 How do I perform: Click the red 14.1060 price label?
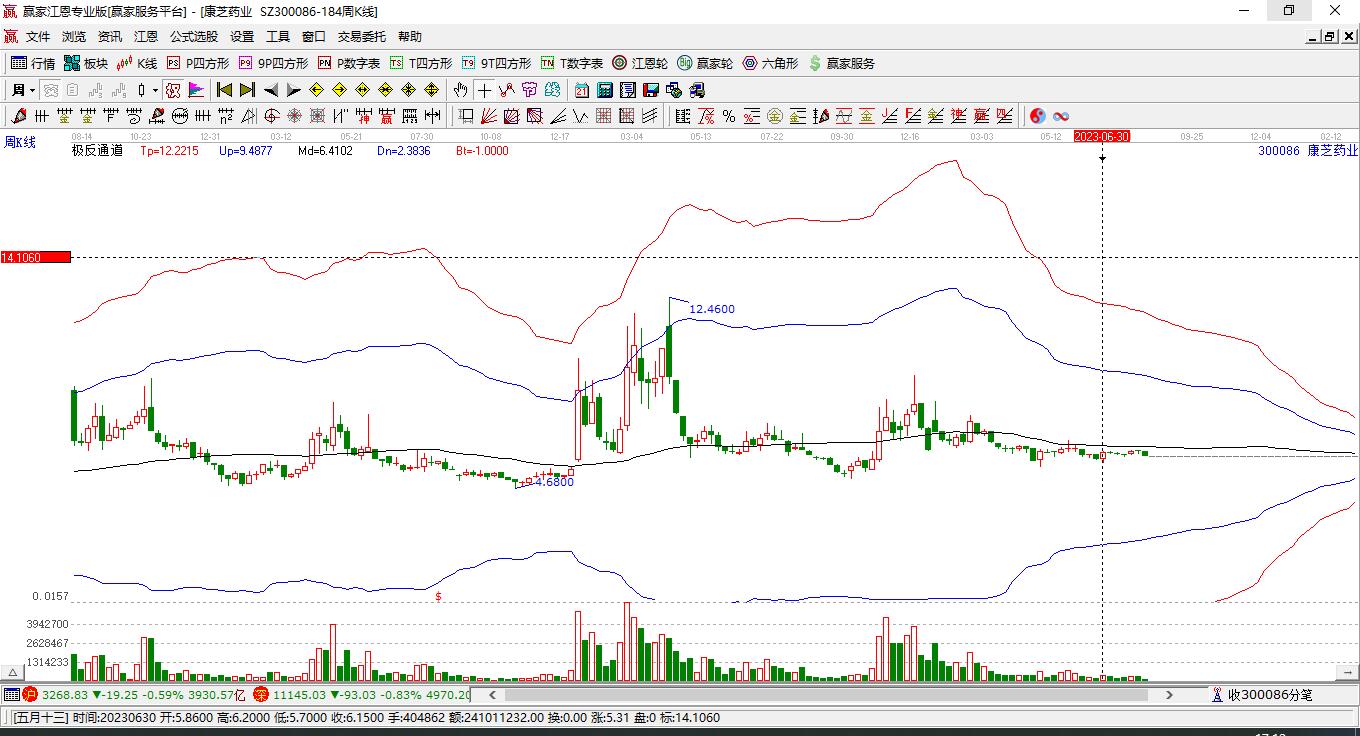coord(36,257)
